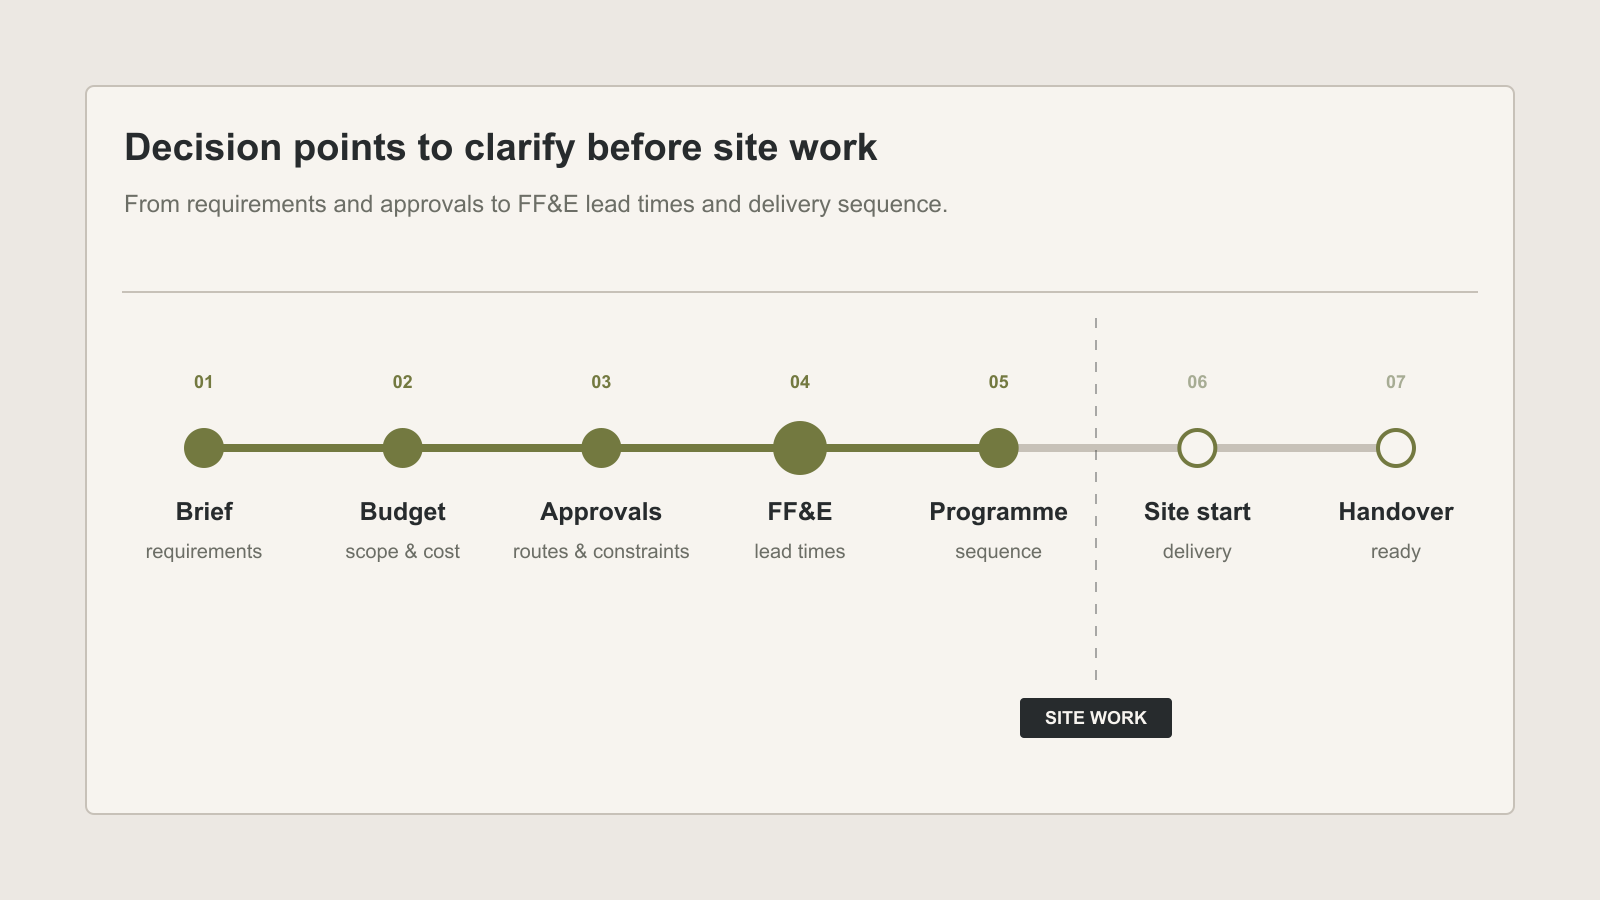Click the Brief heading text
The width and height of the screenshot is (1600, 900).
[x=204, y=512]
